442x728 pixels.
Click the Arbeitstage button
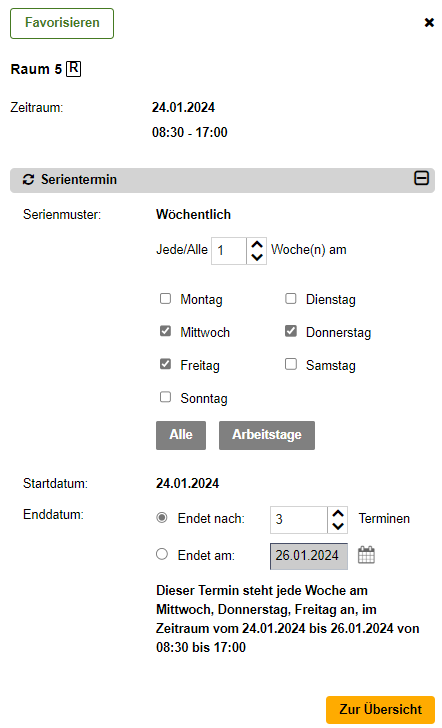(267, 435)
